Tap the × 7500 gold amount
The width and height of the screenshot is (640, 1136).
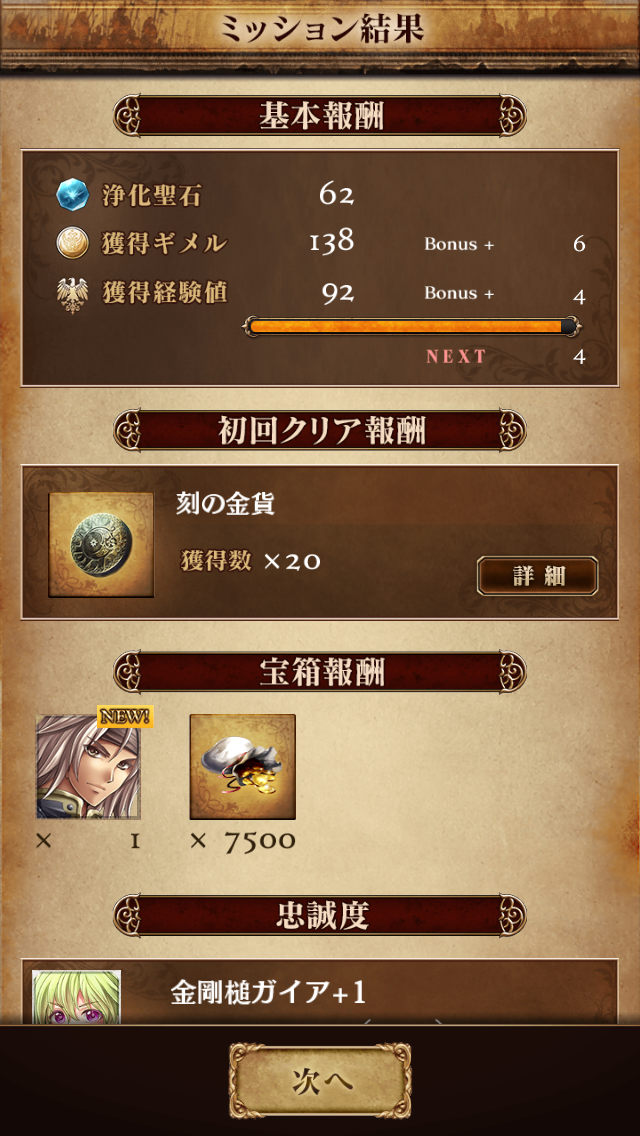click(x=243, y=841)
